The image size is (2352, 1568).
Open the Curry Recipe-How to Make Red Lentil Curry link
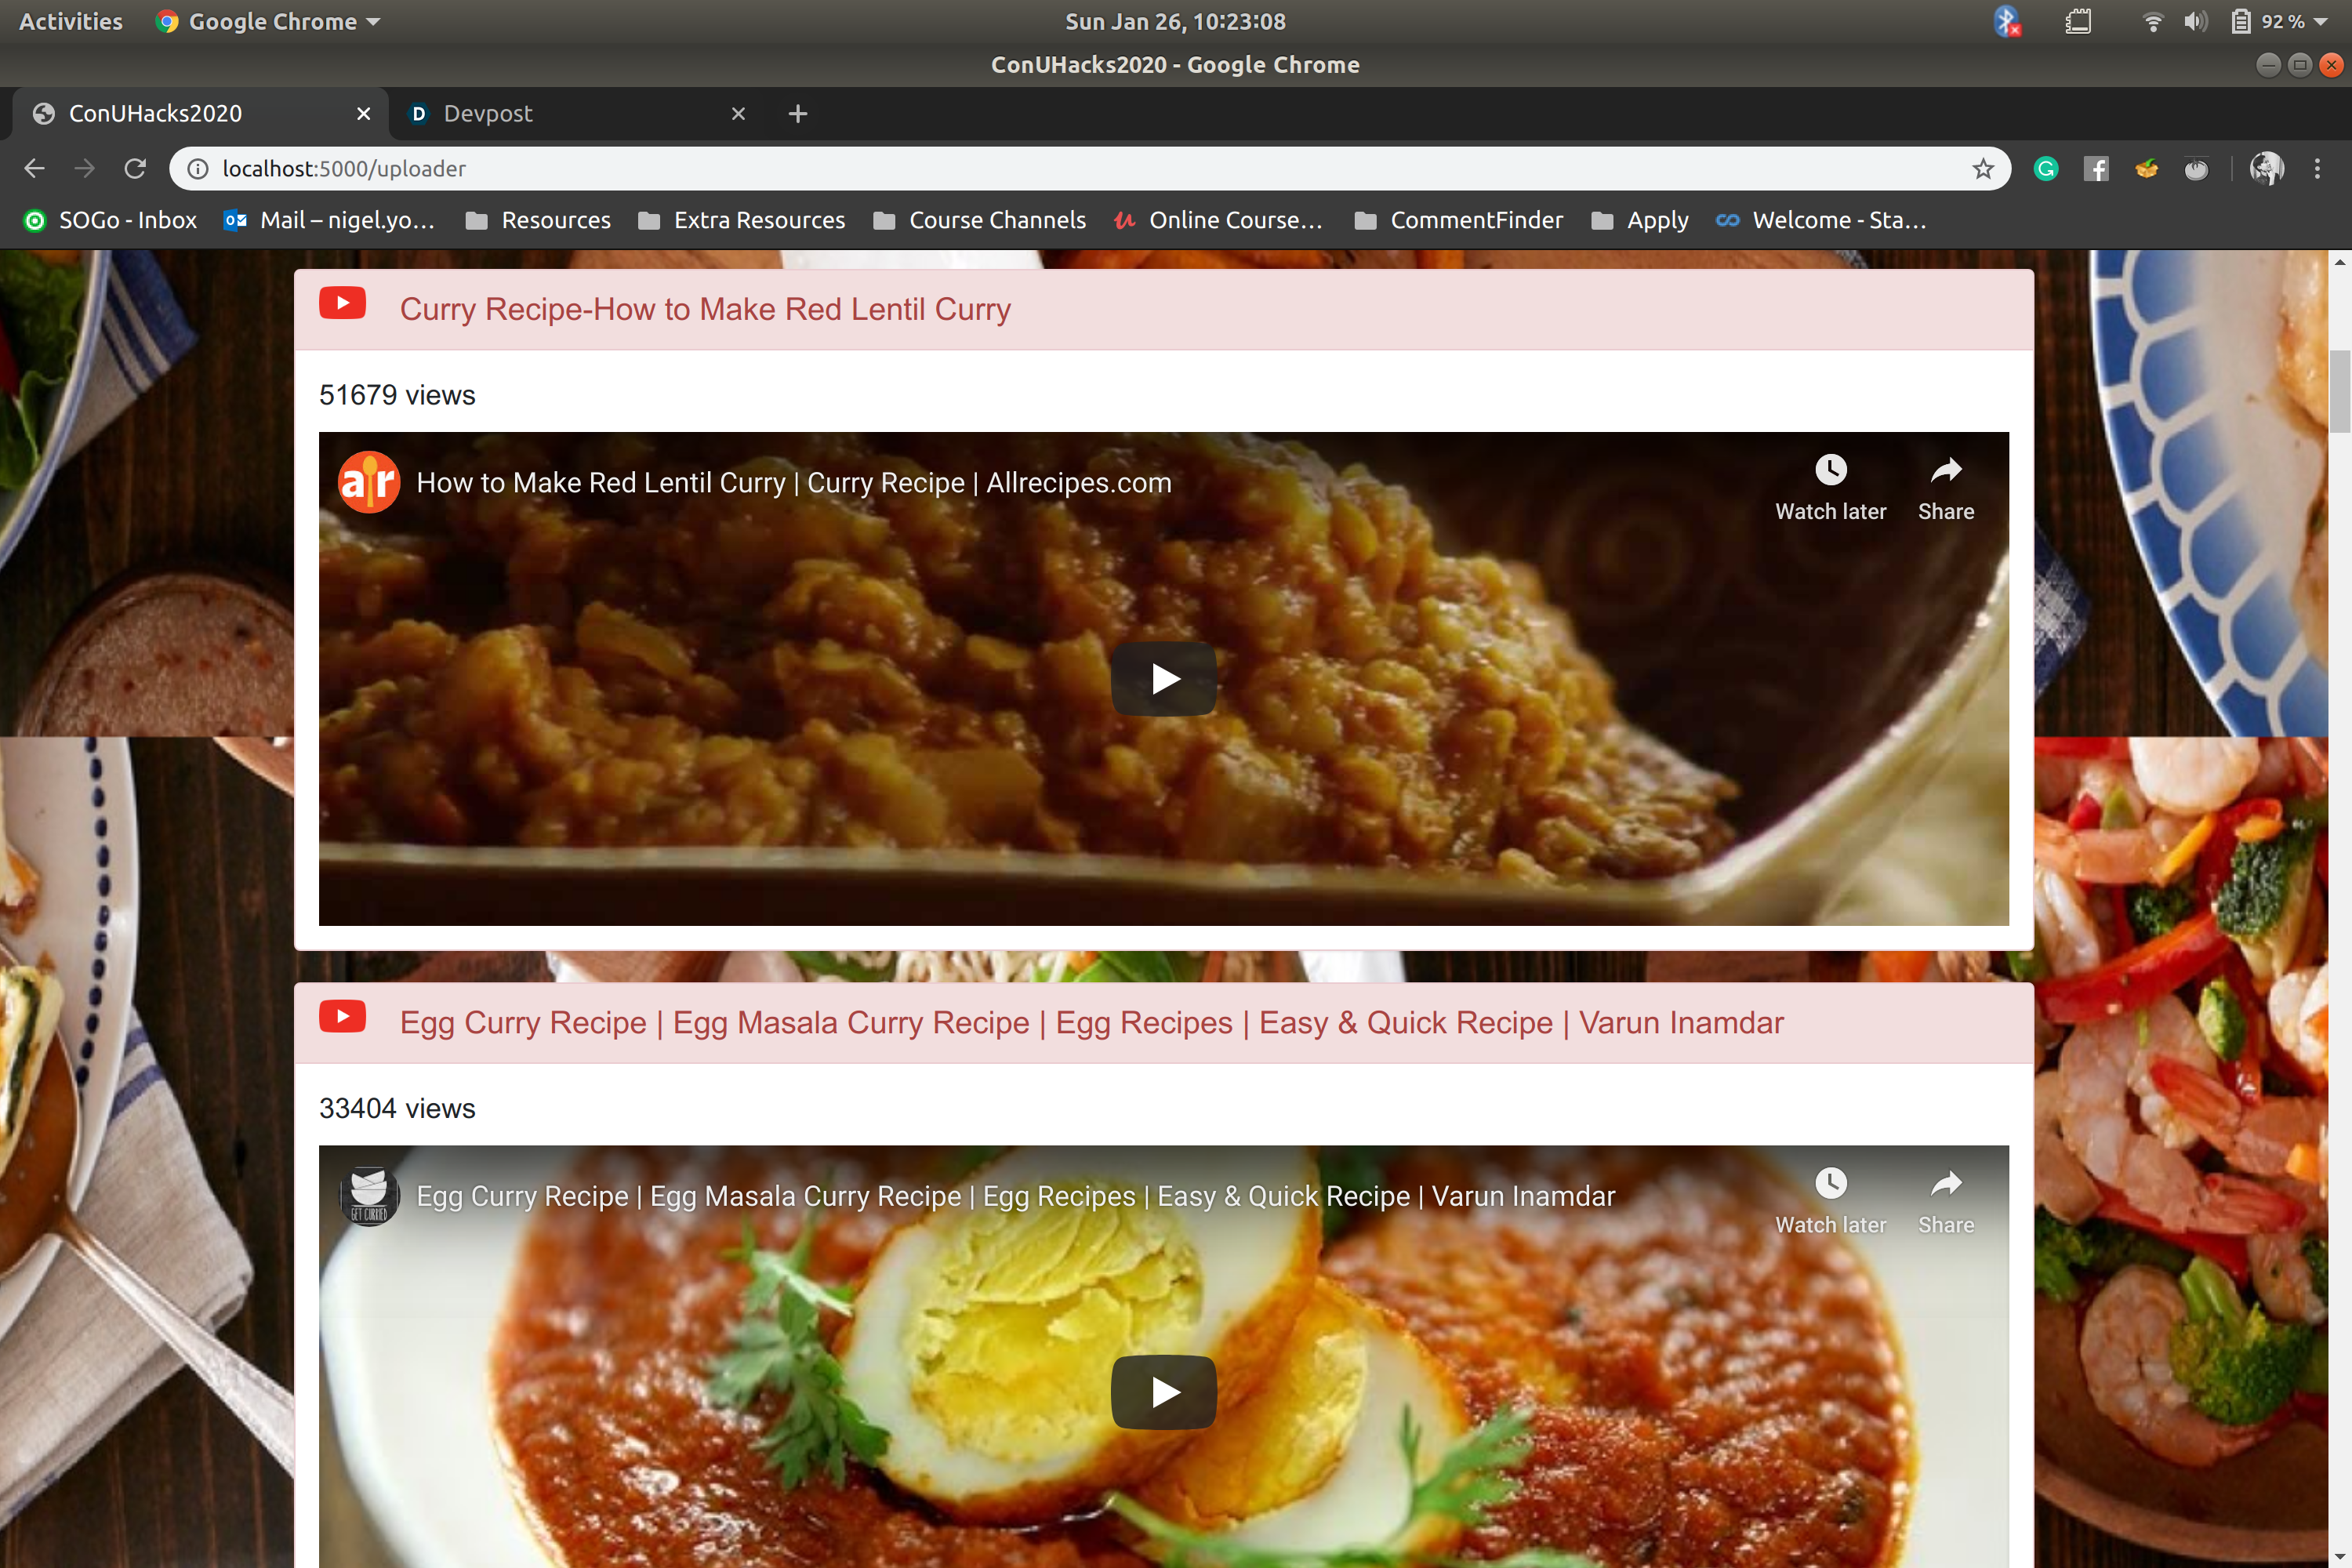[705, 309]
